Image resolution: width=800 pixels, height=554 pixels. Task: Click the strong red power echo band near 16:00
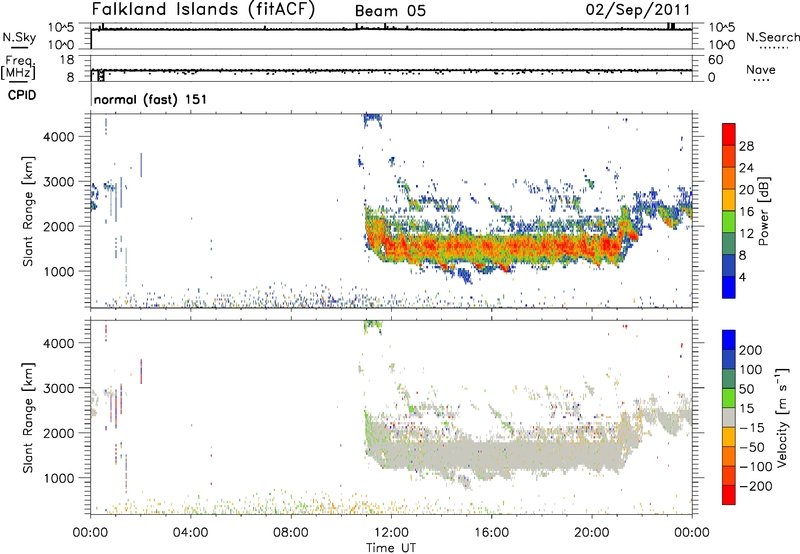point(492,247)
